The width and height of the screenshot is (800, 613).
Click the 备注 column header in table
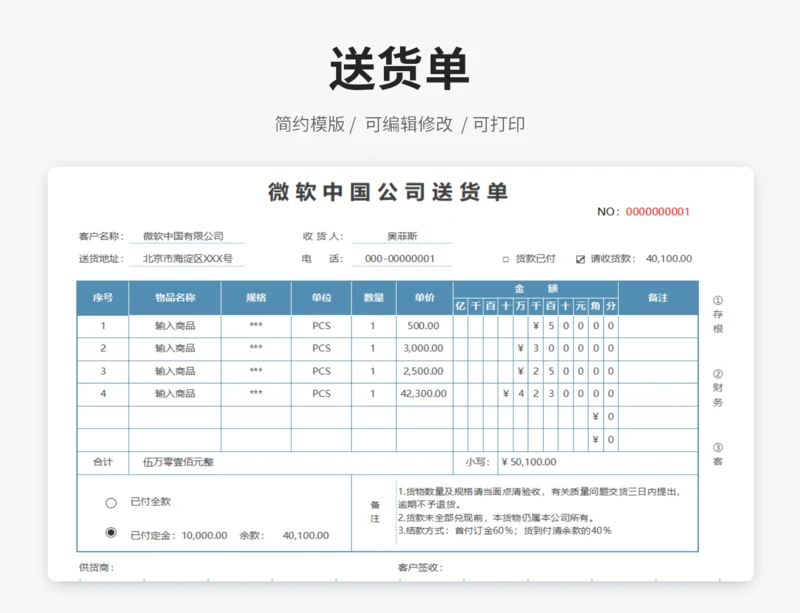(x=658, y=298)
